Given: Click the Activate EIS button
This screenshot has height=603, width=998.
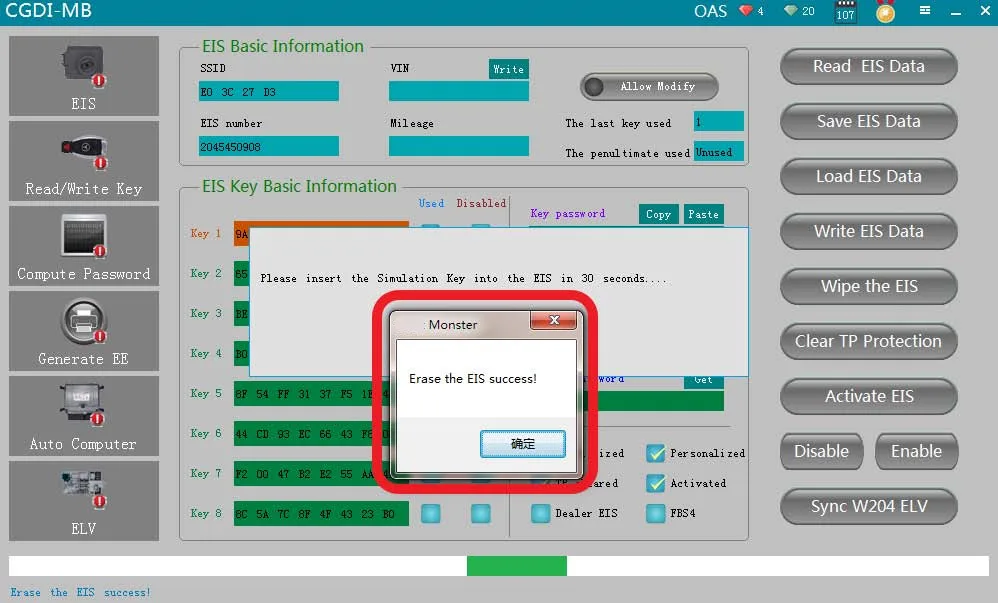Looking at the screenshot, I should click(x=869, y=396).
